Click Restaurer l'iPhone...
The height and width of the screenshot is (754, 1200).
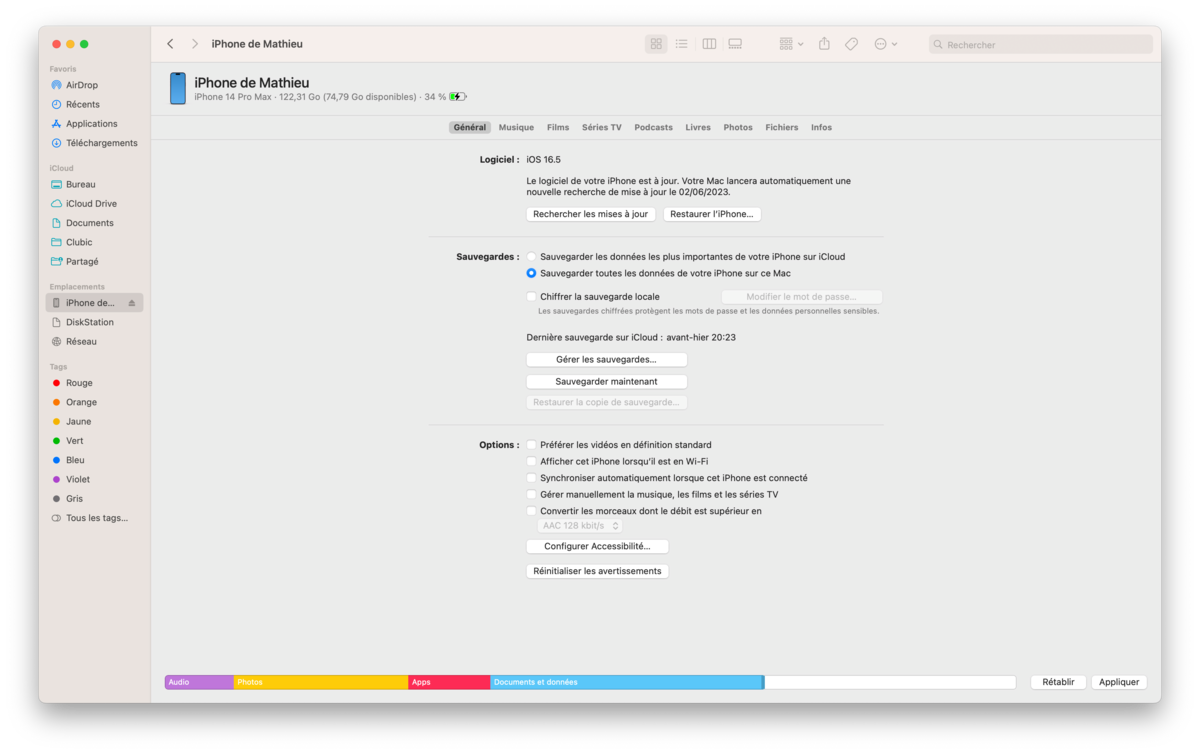point(713,214)
